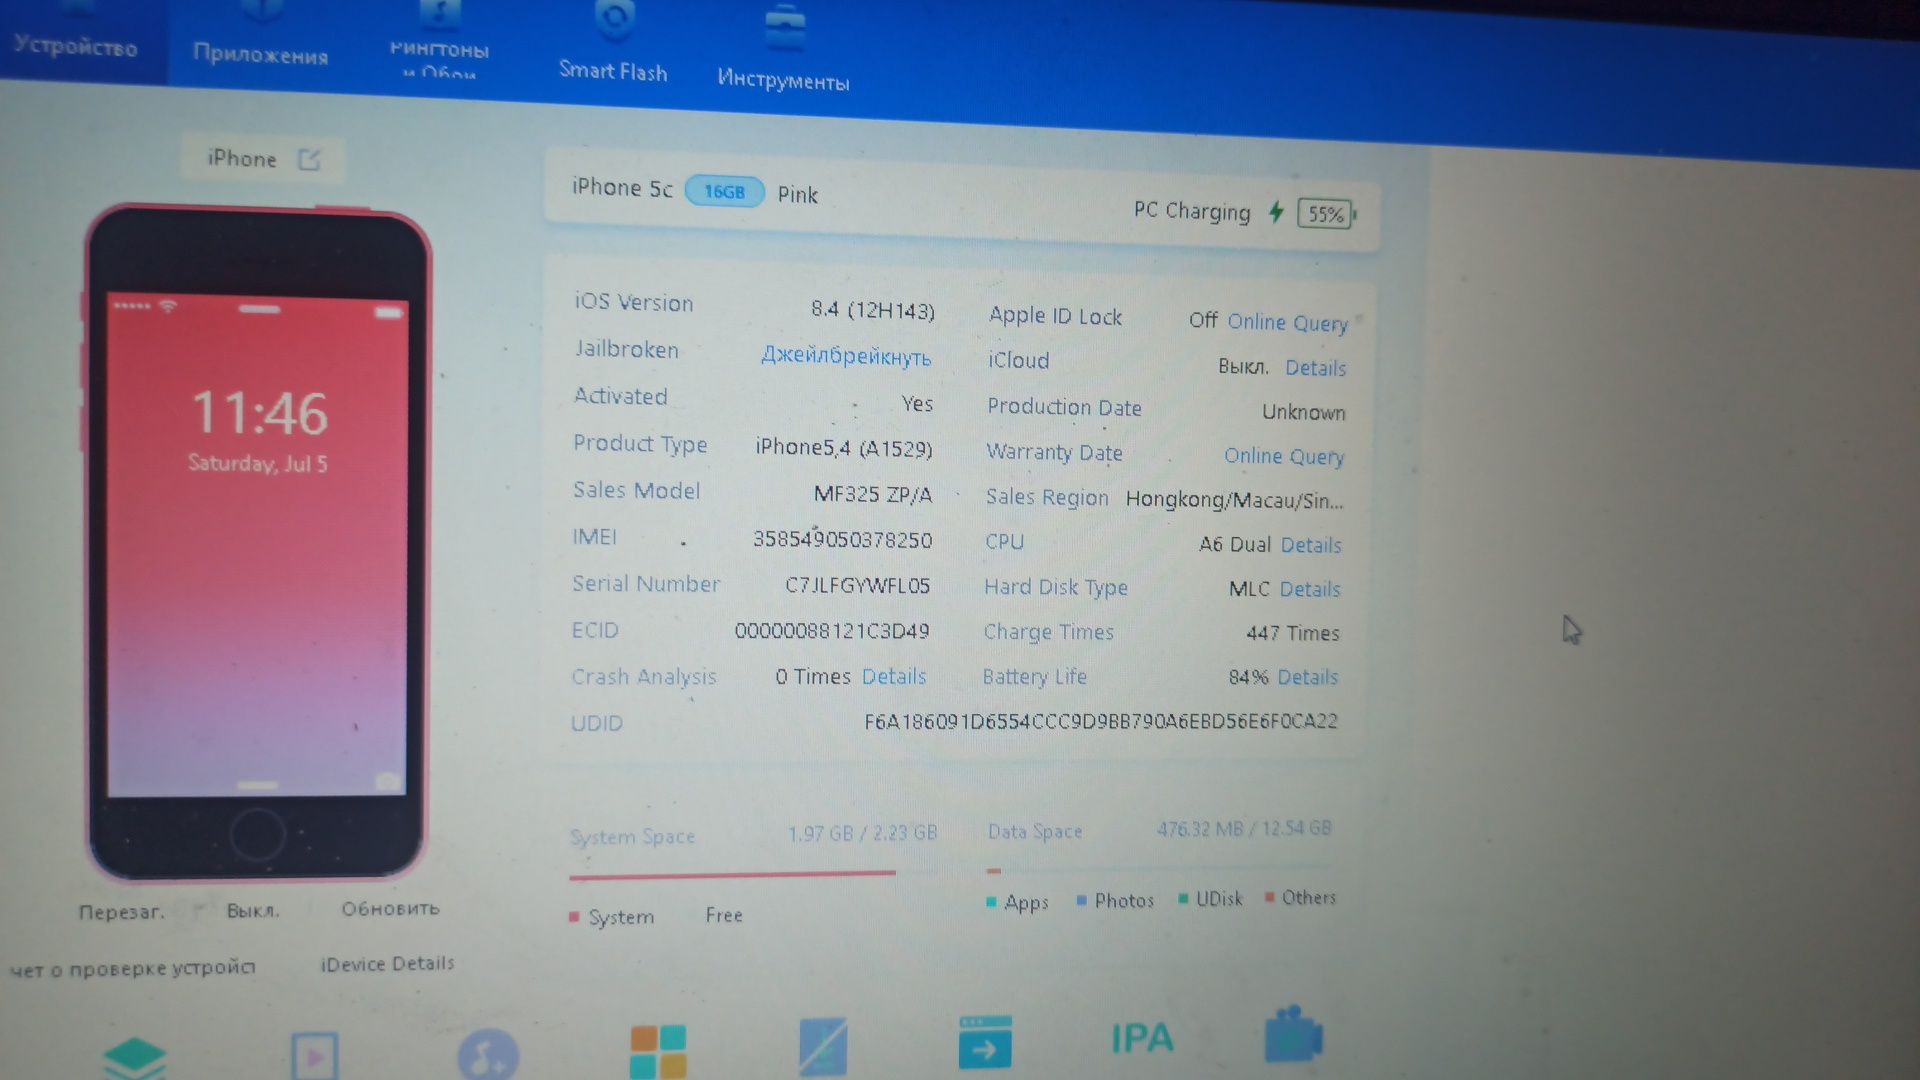Open Battery Life Details link
This screenshot has width=1920, height=1080.
click(1307, 677)
